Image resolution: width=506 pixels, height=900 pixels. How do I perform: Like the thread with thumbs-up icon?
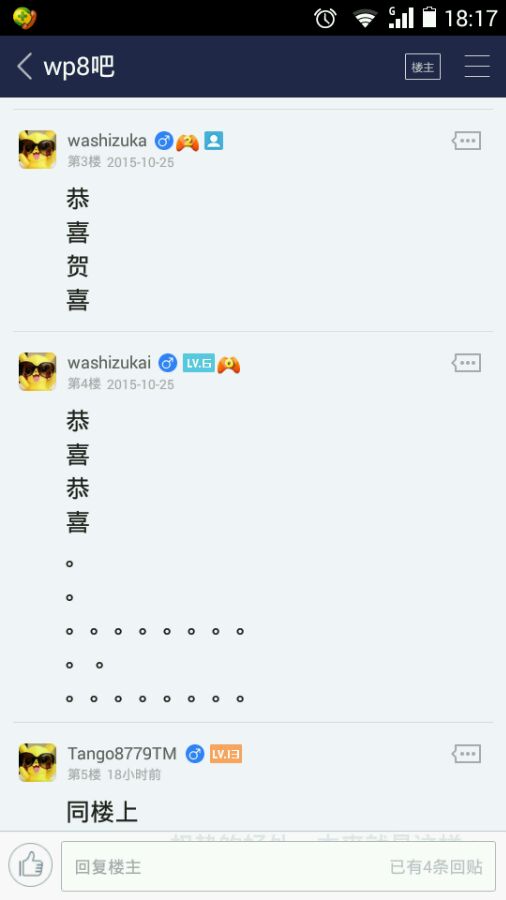click(30, 866)
